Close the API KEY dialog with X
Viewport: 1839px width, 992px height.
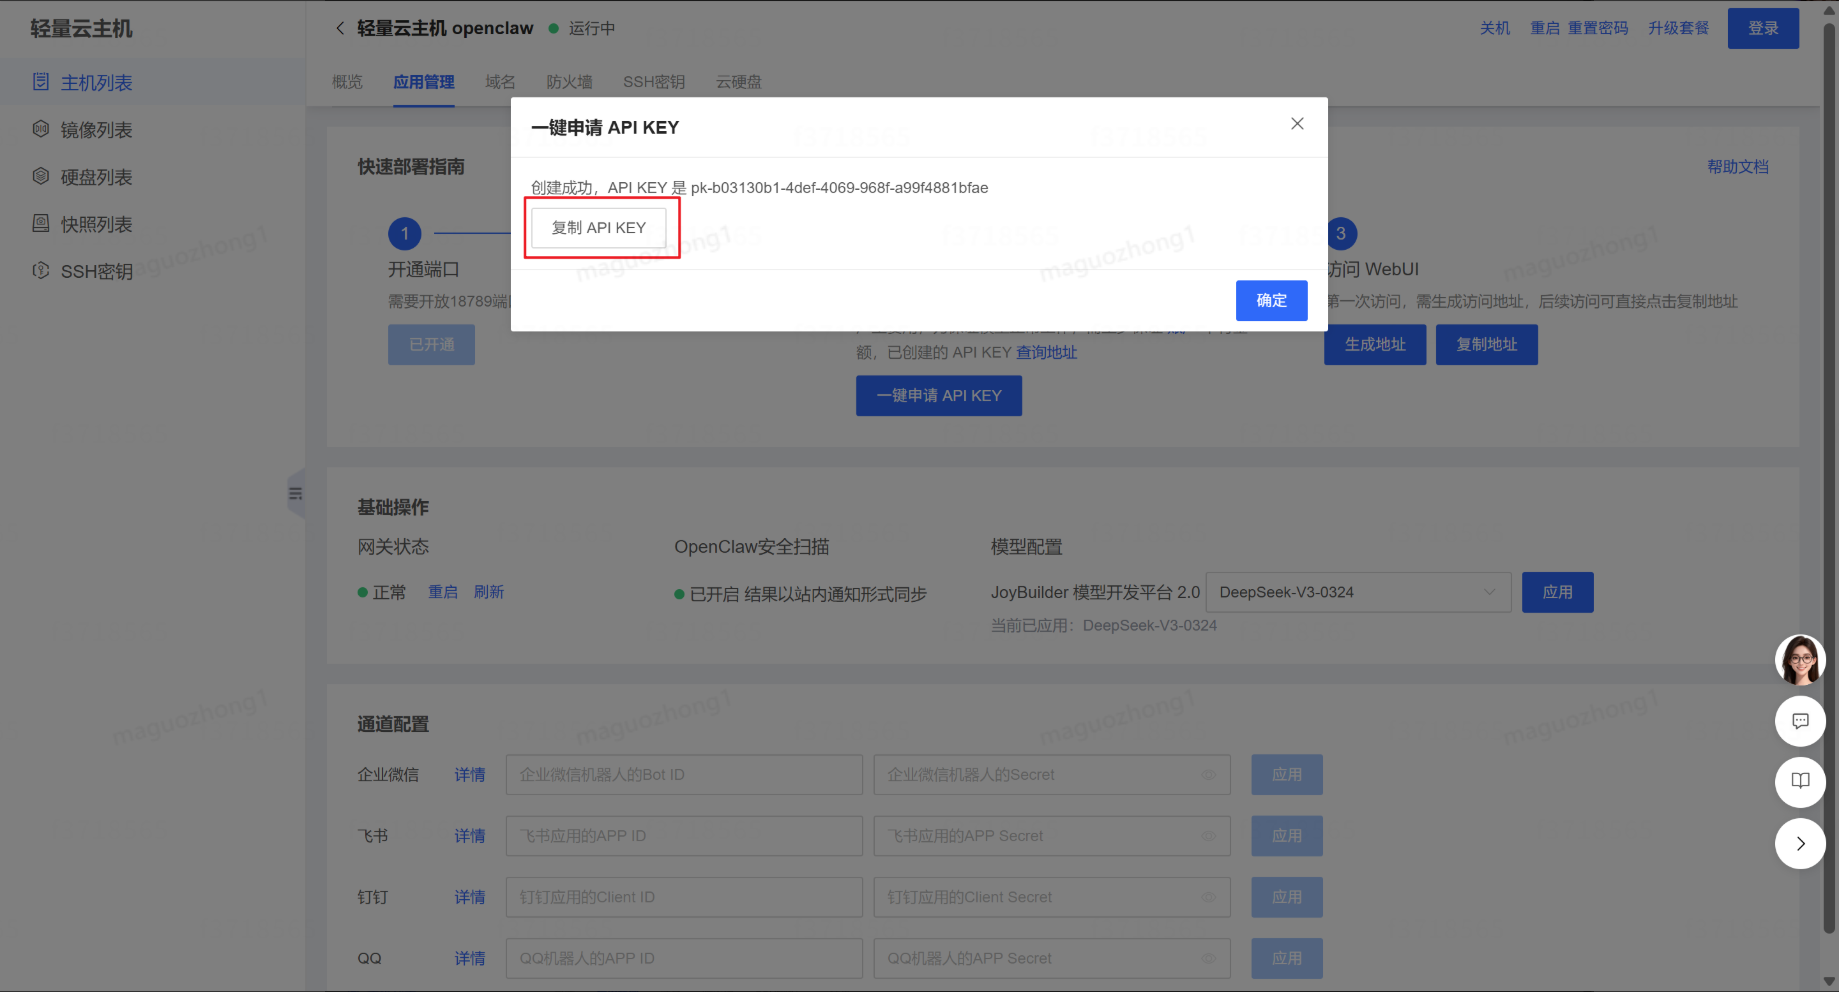click(1297, 124)
